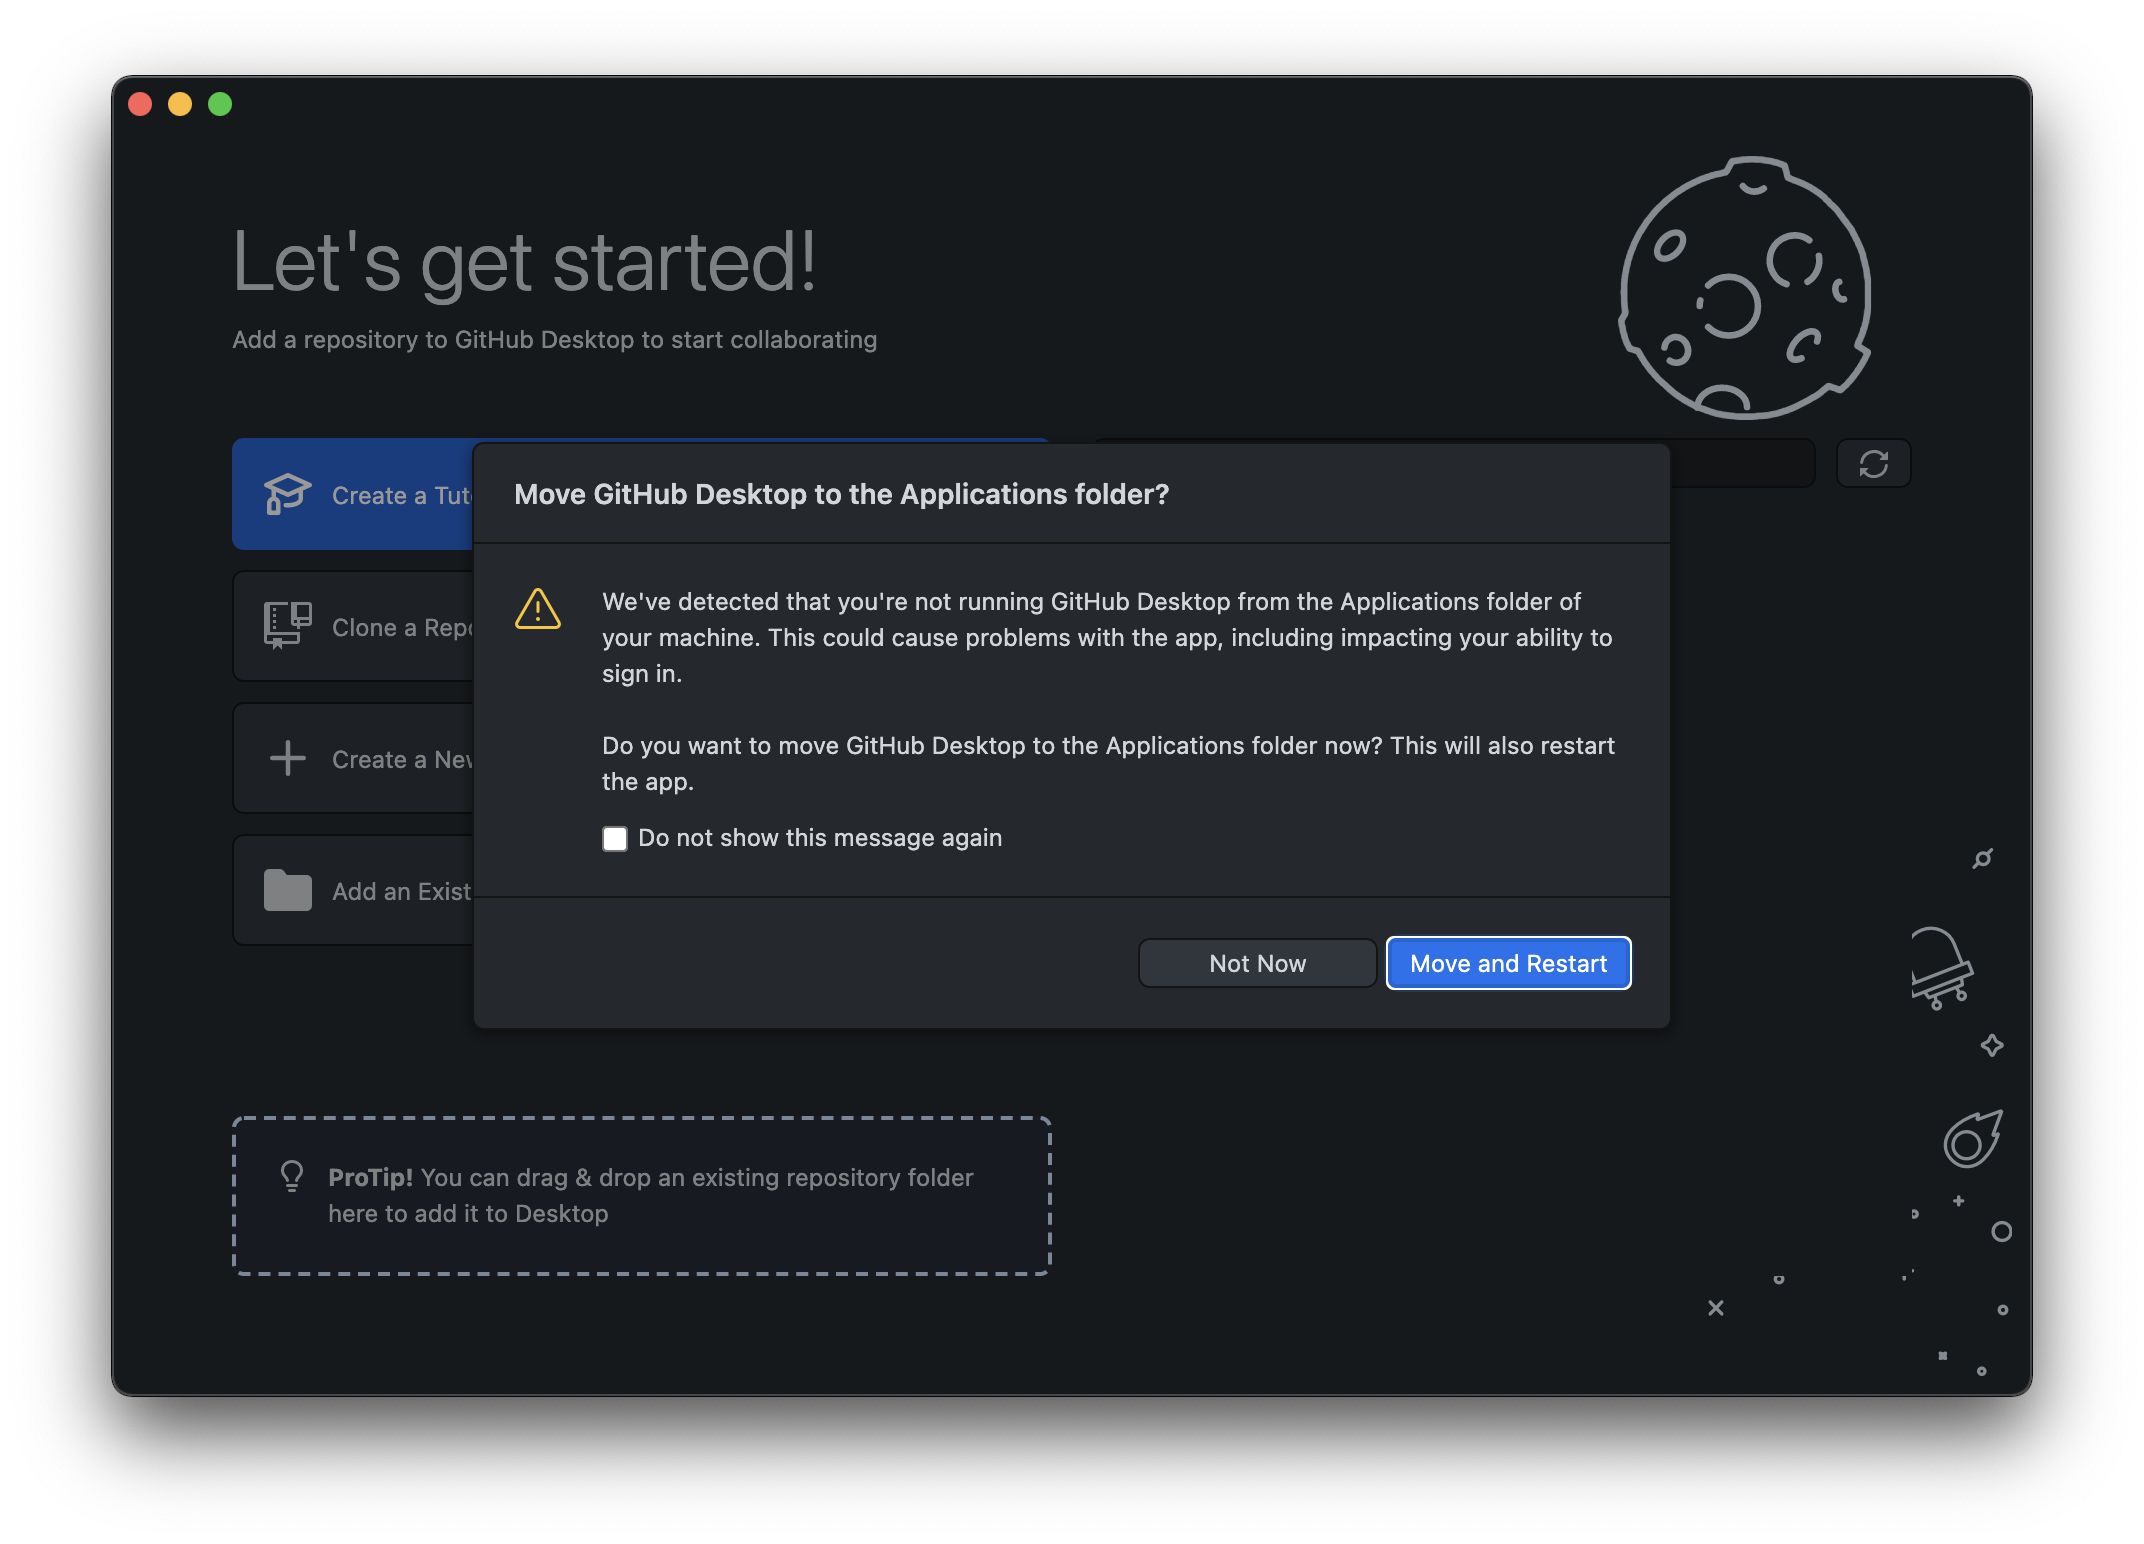The width and height of the screenshot is (2144, 1544).
Task: Select Add an Existing Repository option
Action: coord(353,890)
